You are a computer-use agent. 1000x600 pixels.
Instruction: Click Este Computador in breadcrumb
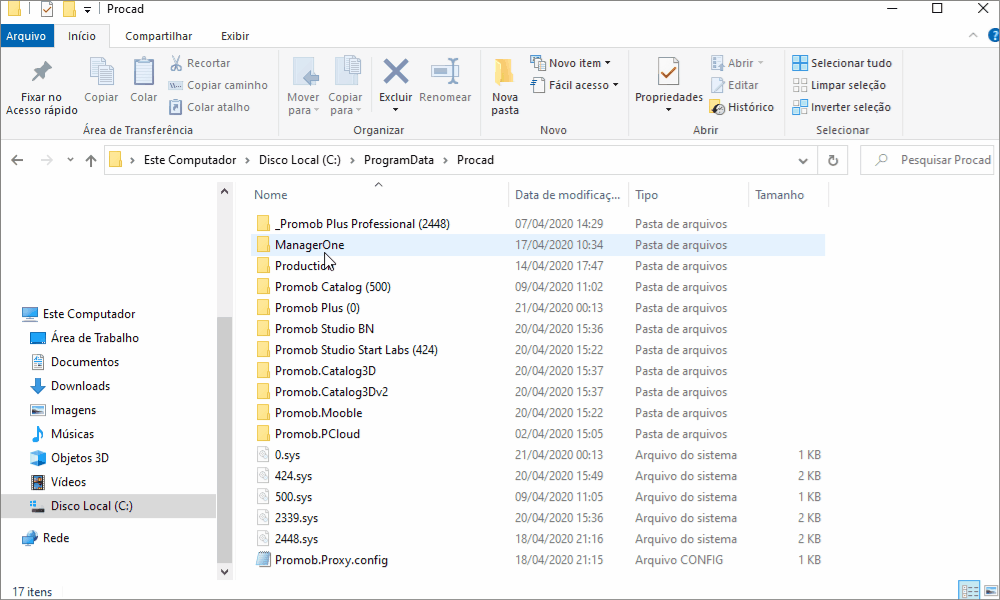(x=190, y=160)
